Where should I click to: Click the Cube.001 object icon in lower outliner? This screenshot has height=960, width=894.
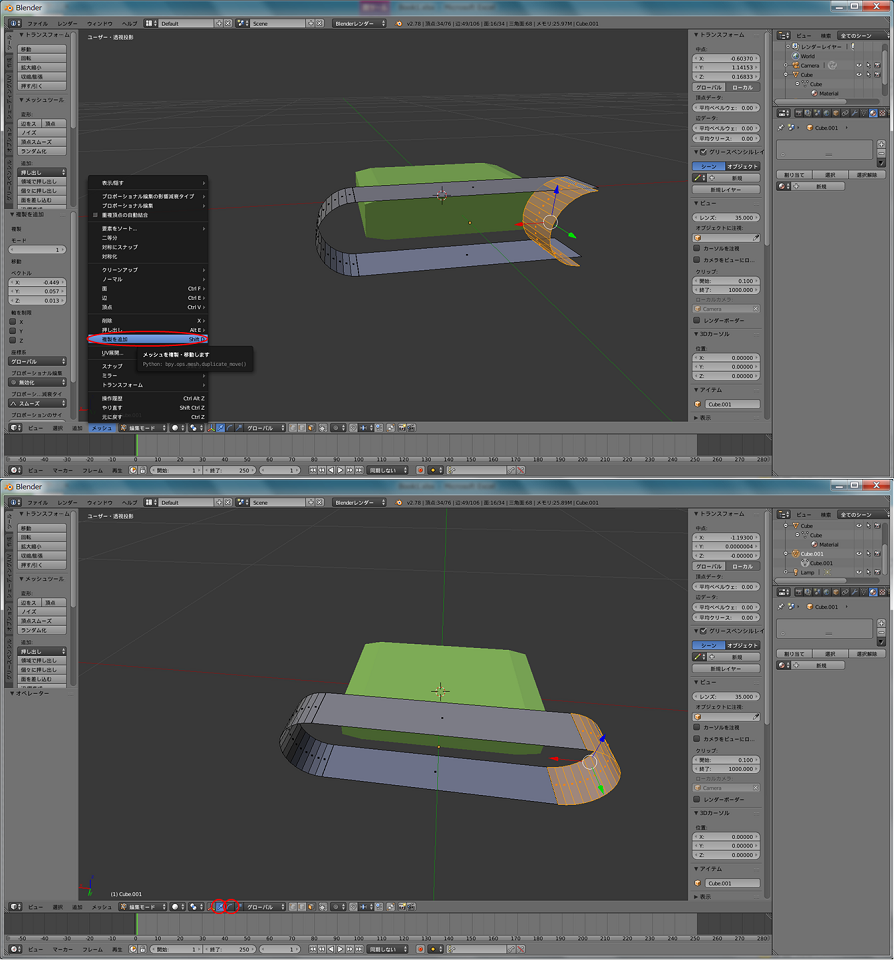point(795,553)
